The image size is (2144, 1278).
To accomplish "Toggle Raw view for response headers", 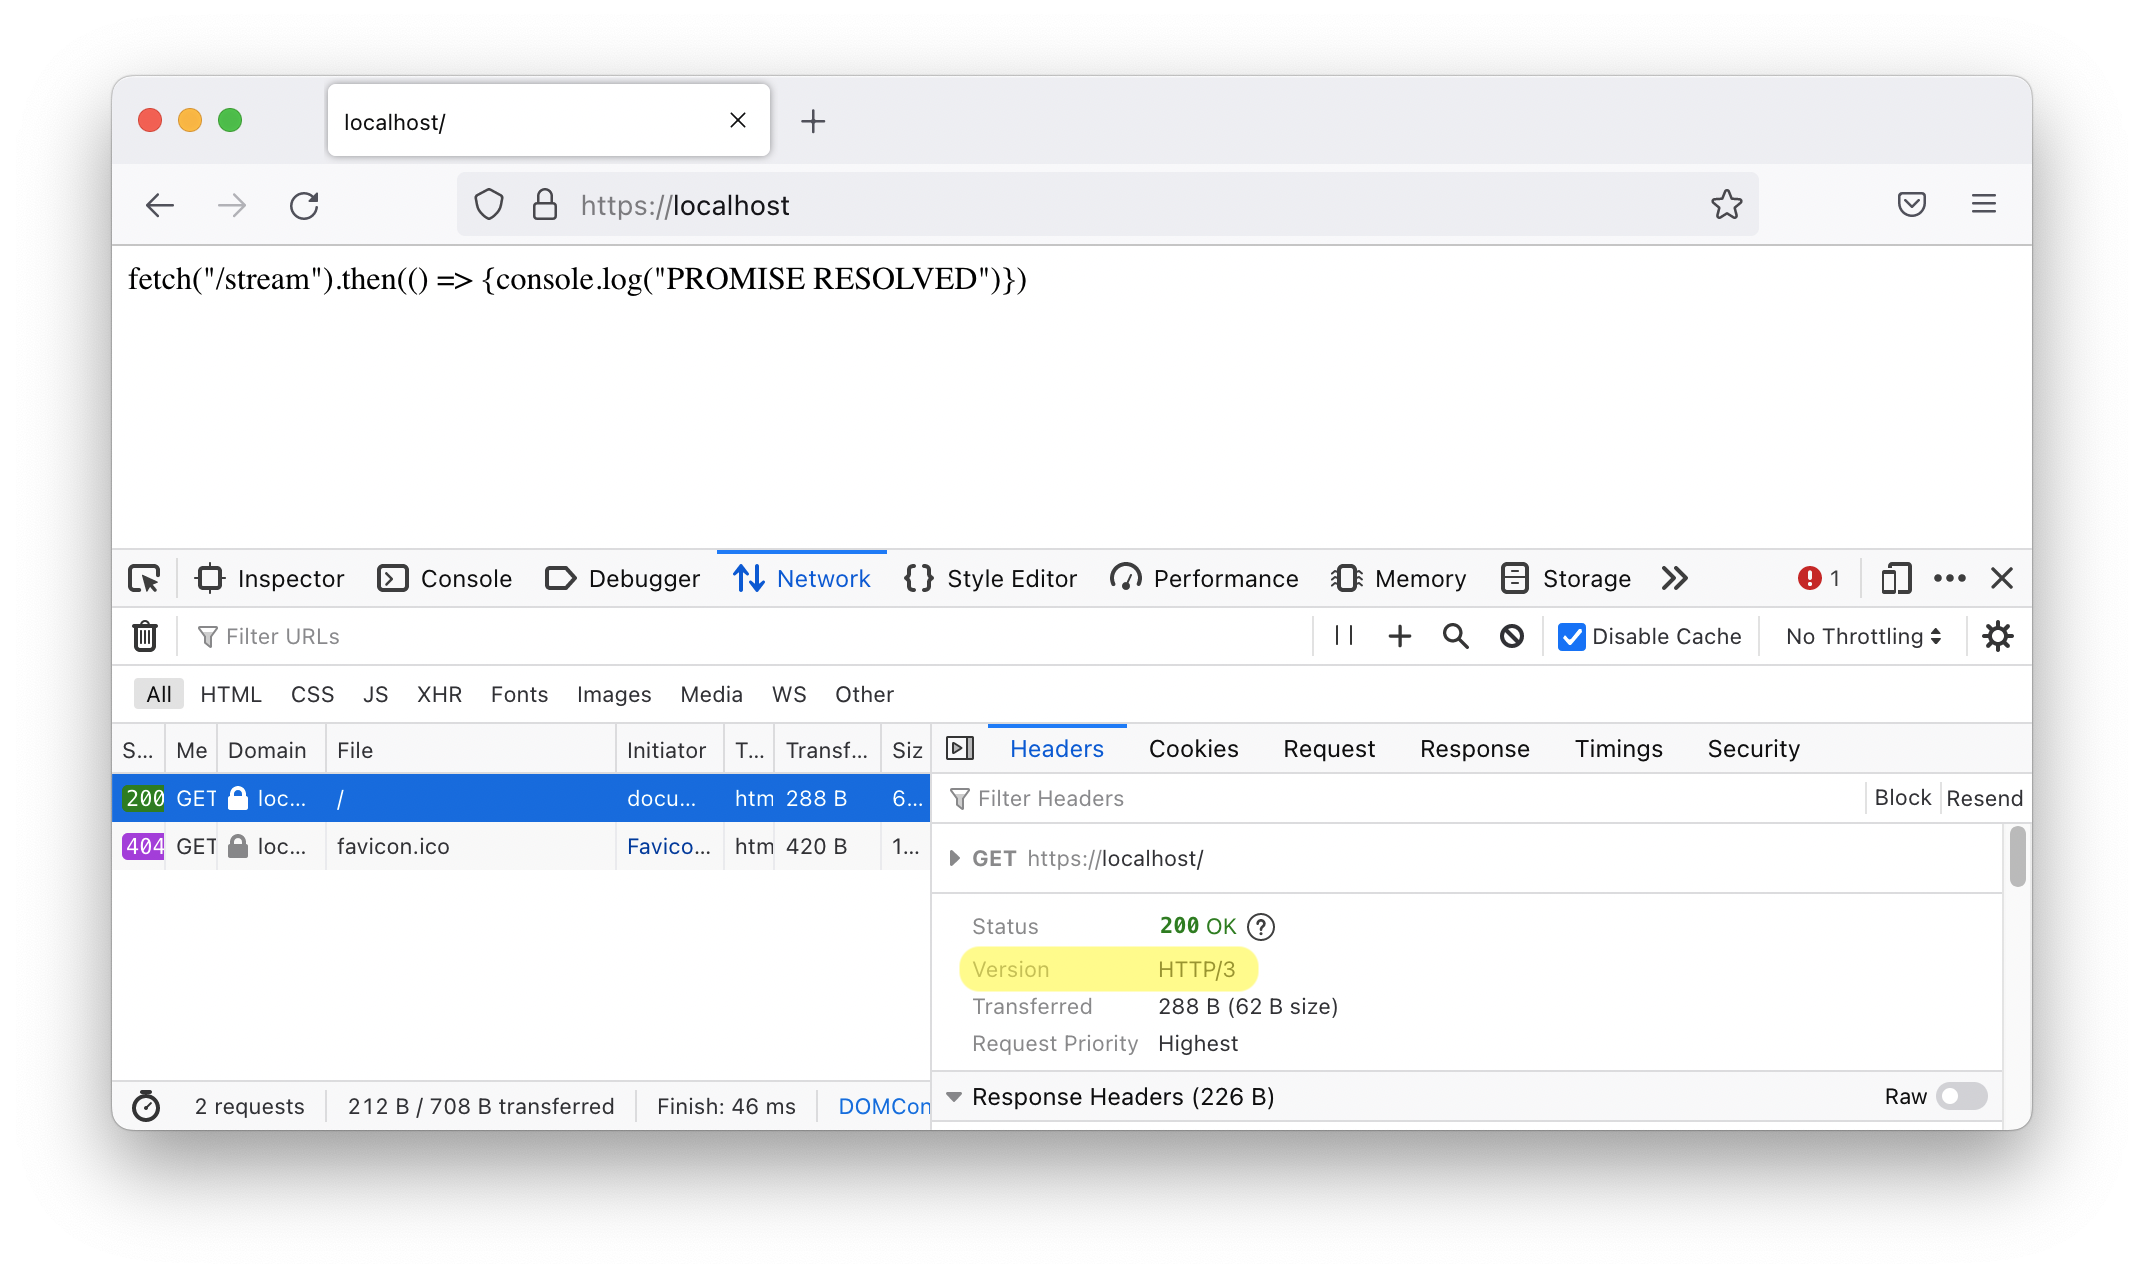I will pyautogui.click(x=1961, y=1096).
